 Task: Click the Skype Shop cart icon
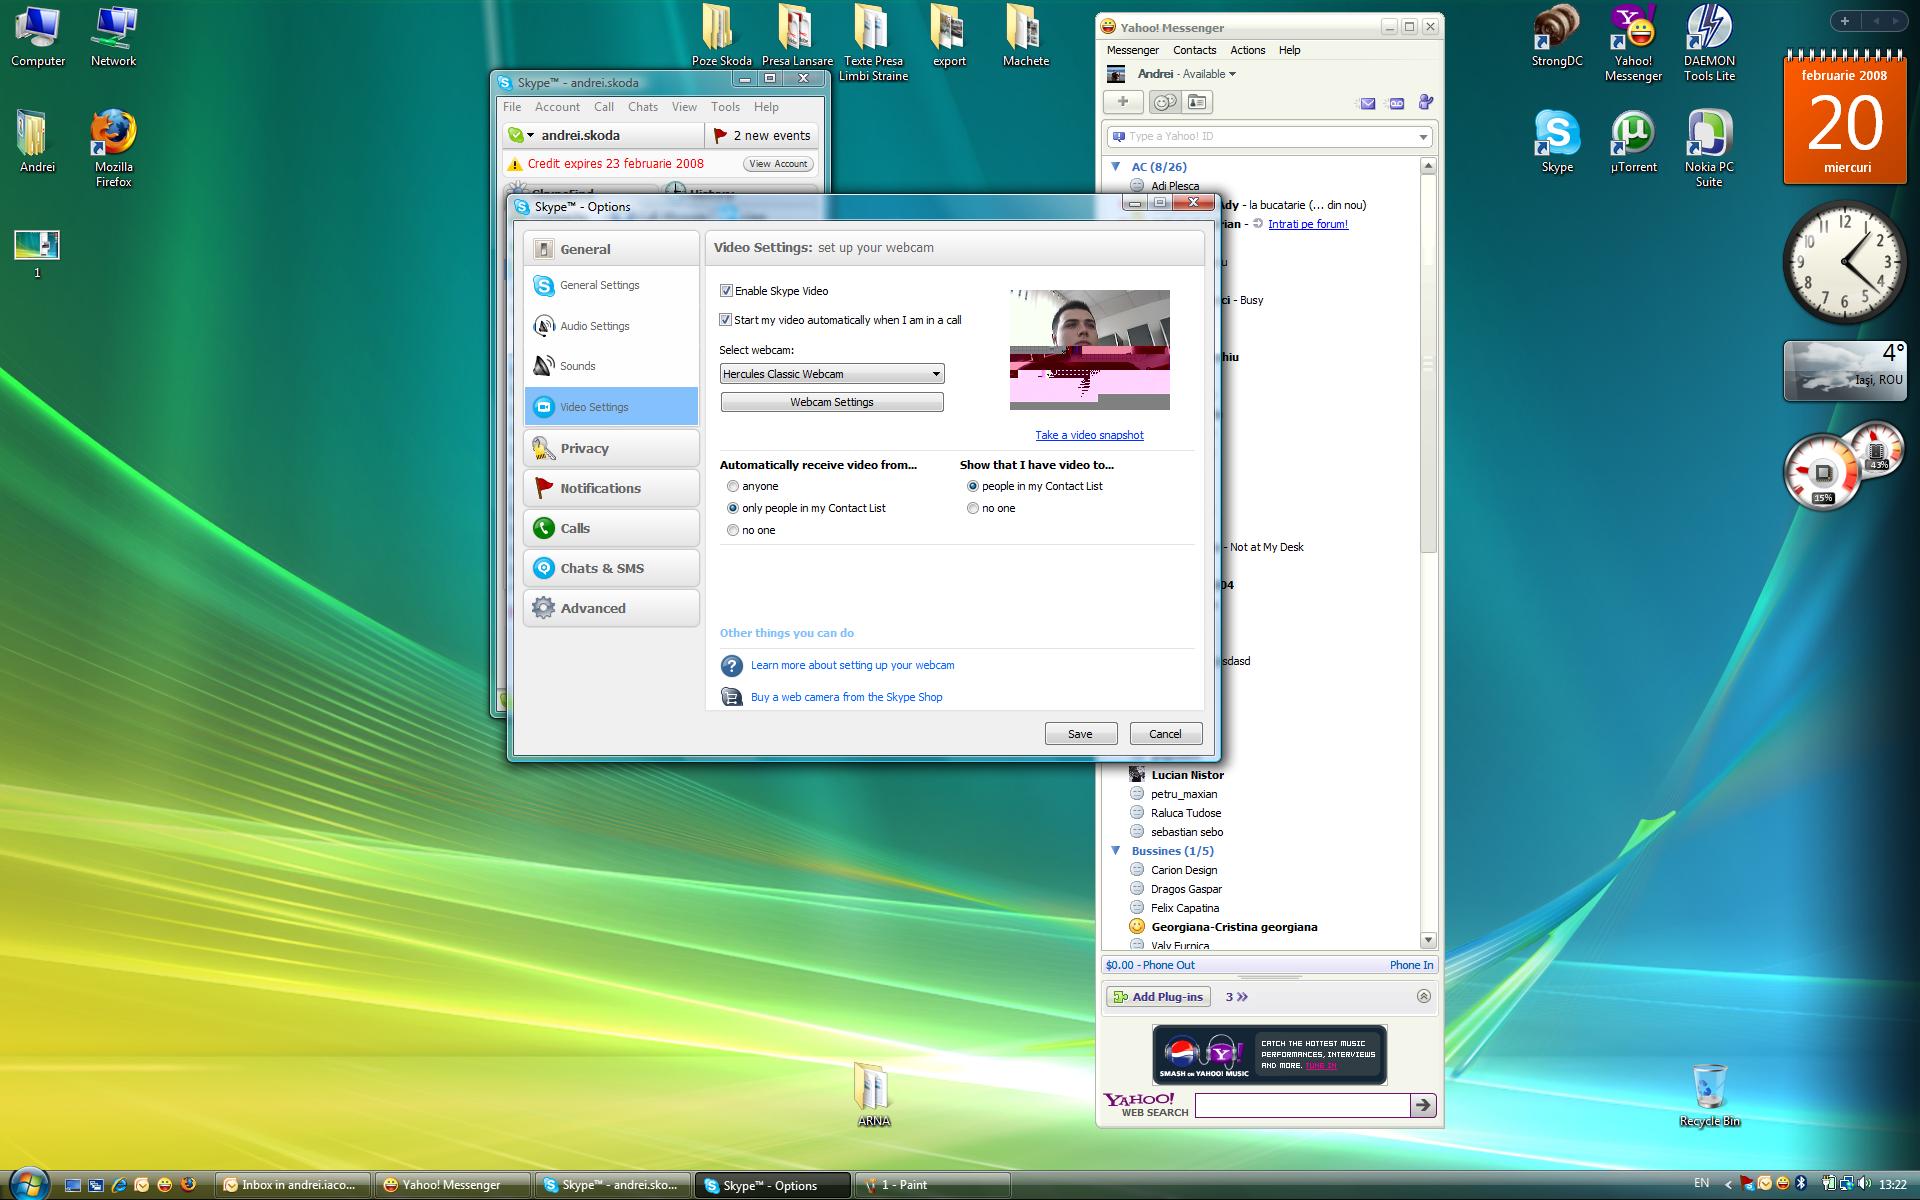tap(732, 697)
